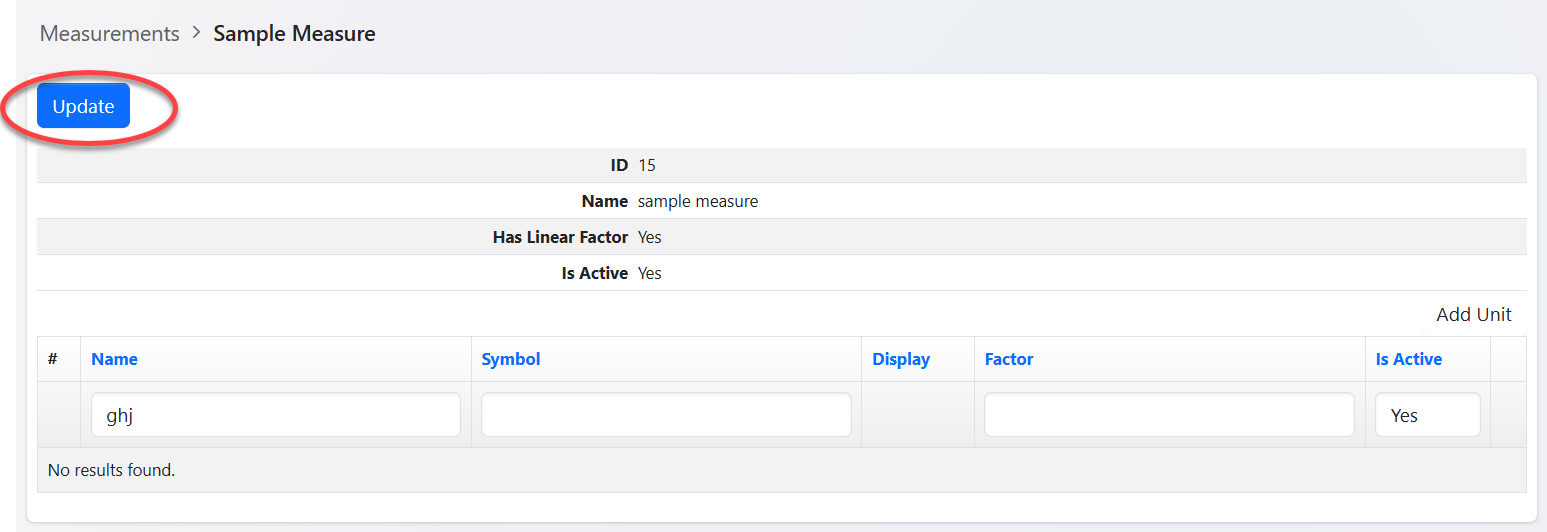Viewport: 1547px width, 532px height.
Task: Sort table by Factor column header
Action: point(1008,359)
